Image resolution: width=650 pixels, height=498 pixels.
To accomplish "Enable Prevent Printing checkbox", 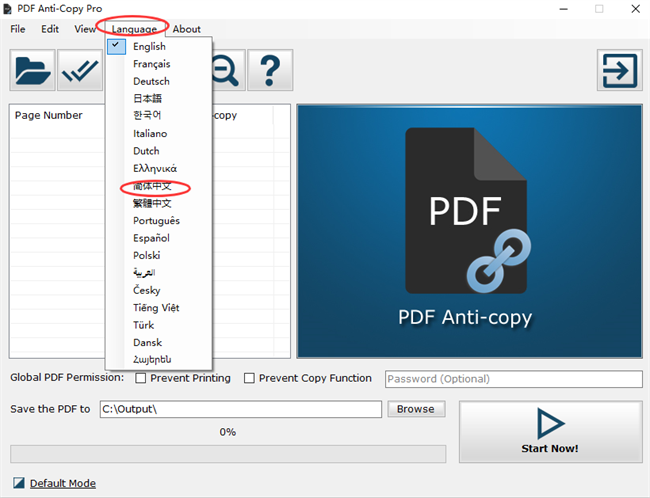I will (x=141, y=378).
